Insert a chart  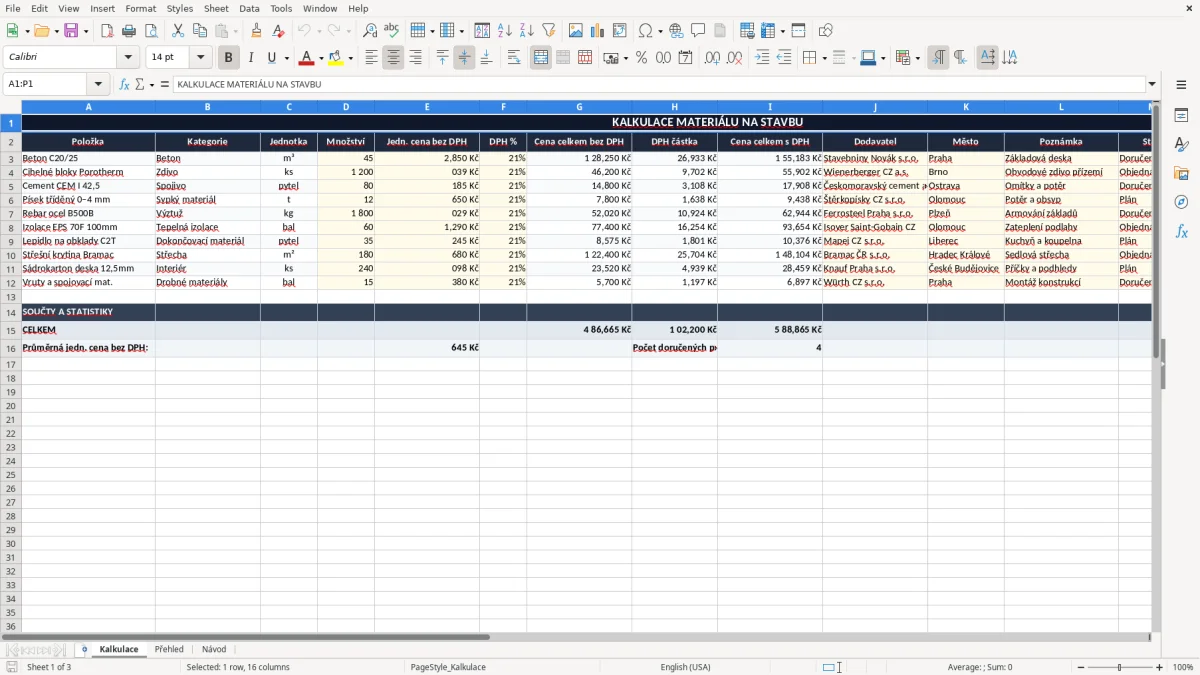pos(598,31)
